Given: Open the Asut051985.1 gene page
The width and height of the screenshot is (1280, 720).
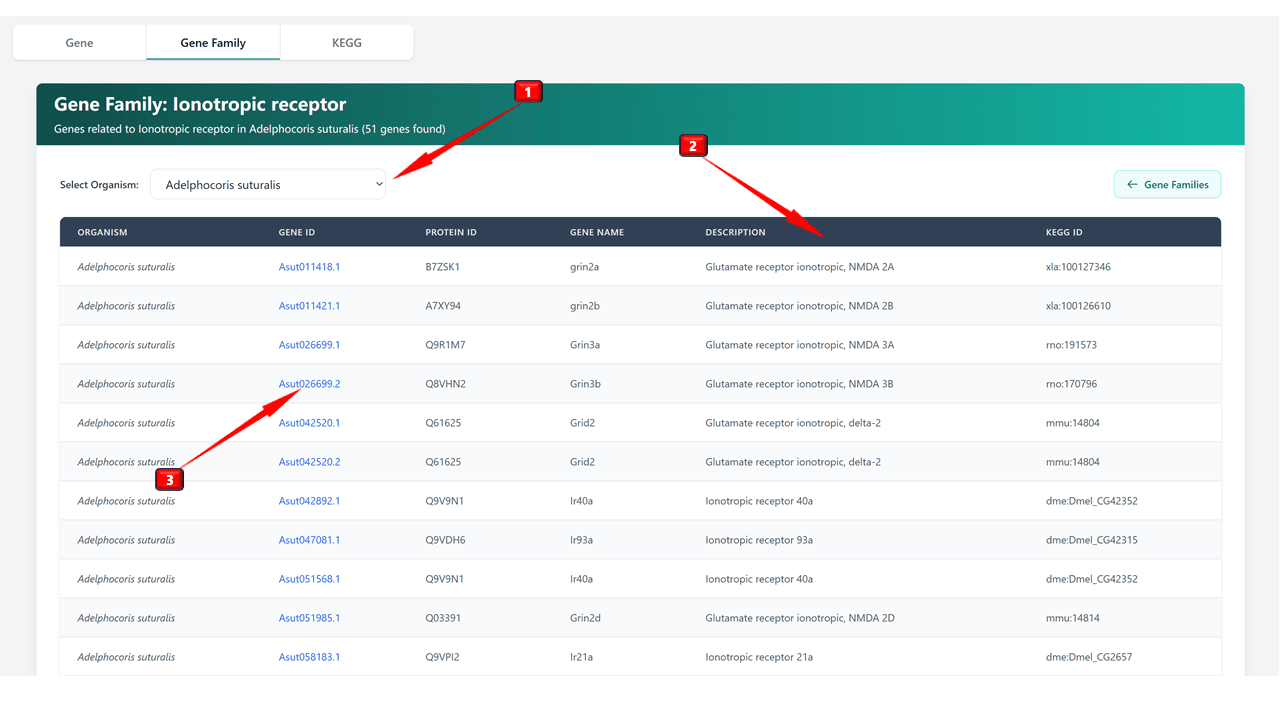Looking at the screenshot, I should [309, 618].
